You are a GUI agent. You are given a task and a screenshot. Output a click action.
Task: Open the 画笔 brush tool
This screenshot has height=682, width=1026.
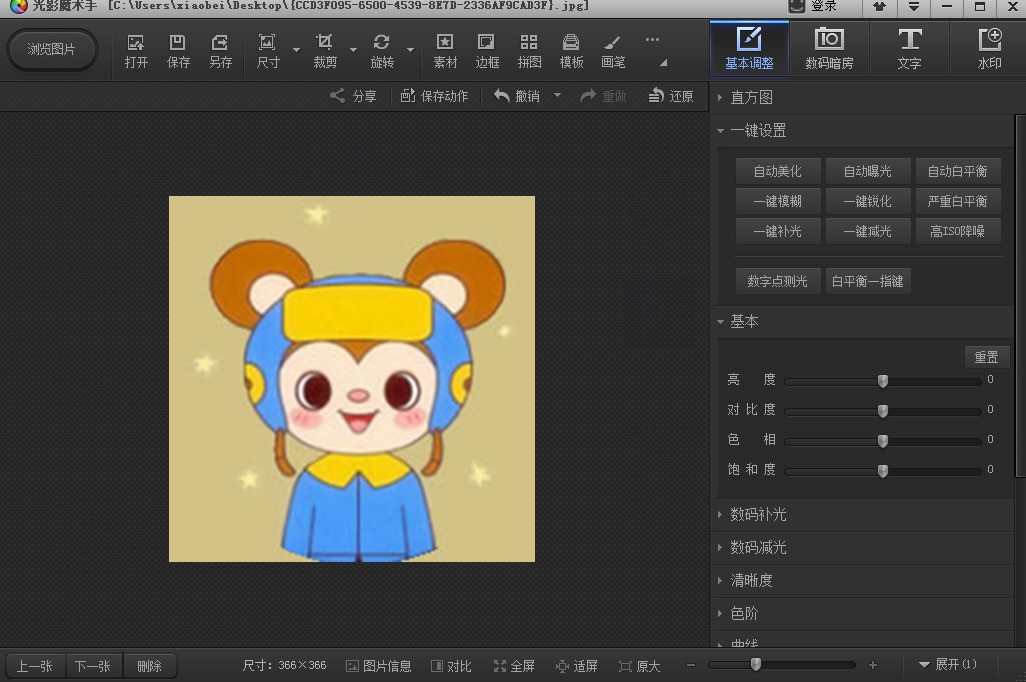pos(612,50)
